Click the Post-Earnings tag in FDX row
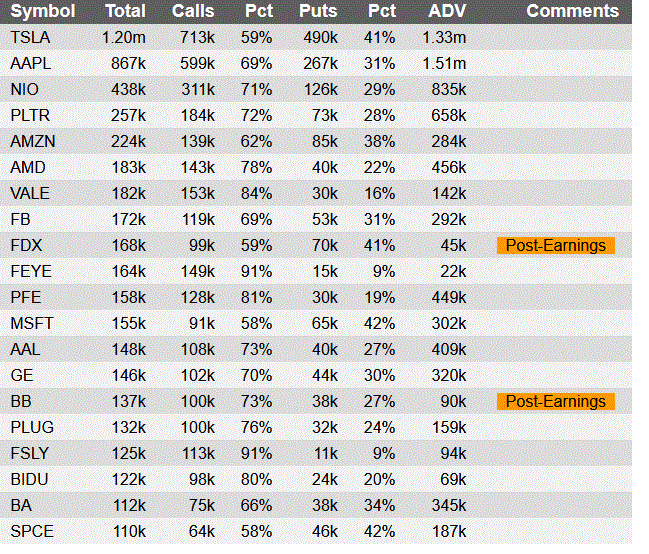Viewport: 649px width, 554px height. pyautogui.click(x=556, y=245)
